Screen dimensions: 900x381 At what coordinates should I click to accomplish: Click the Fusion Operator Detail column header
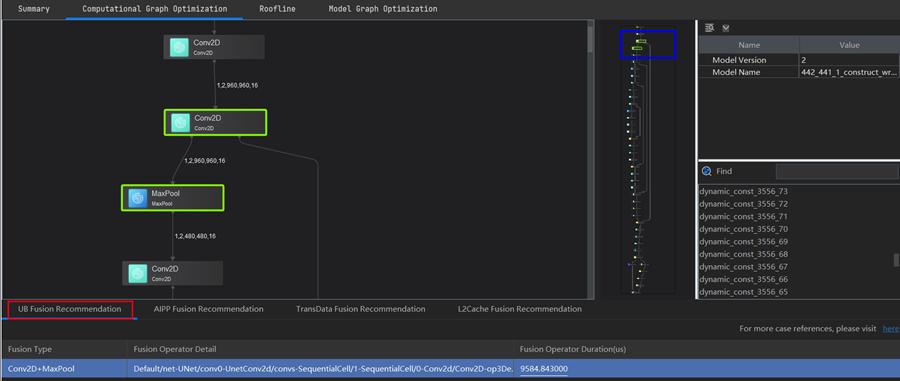(320, 349)
